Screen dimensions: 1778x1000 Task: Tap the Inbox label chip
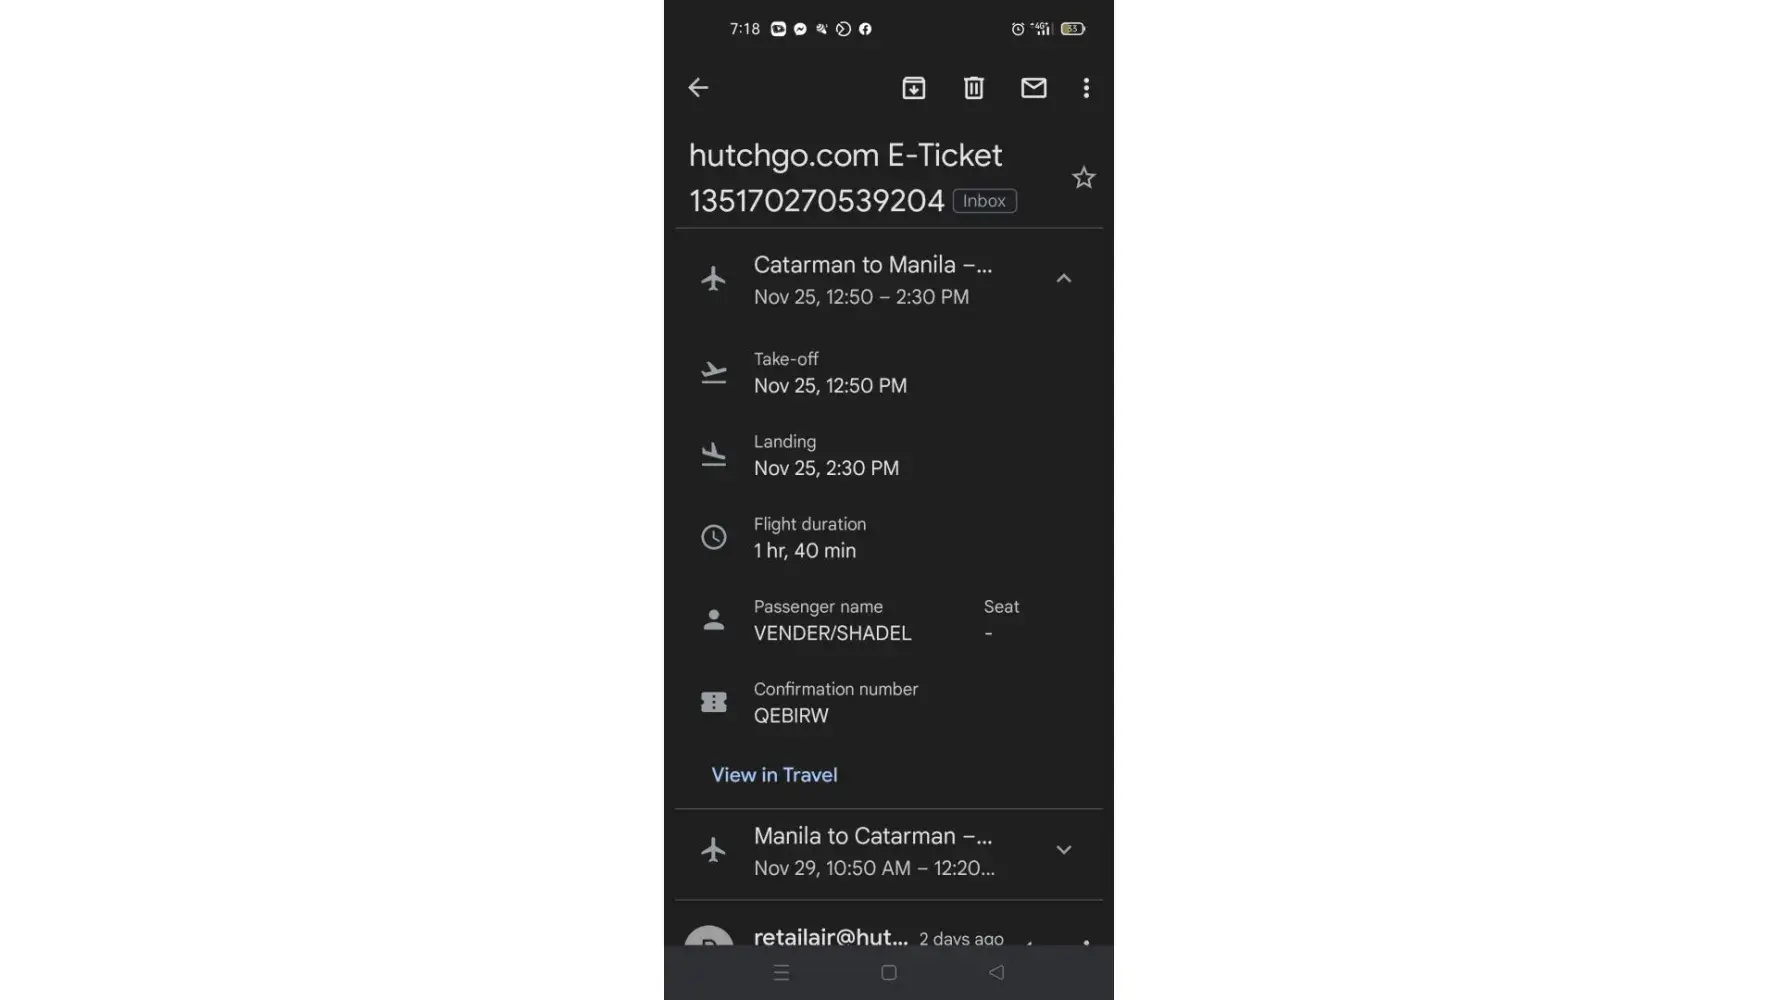(x=985, y=201)
